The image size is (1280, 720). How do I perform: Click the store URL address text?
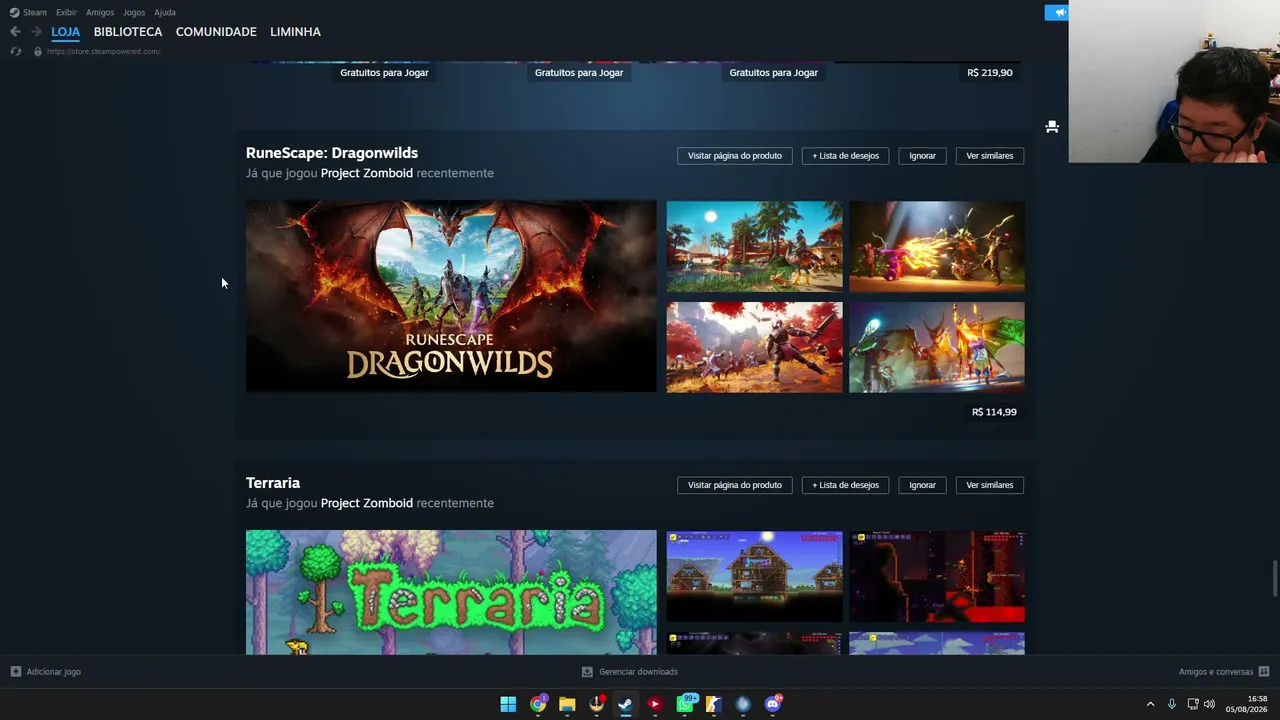(103, 51)
